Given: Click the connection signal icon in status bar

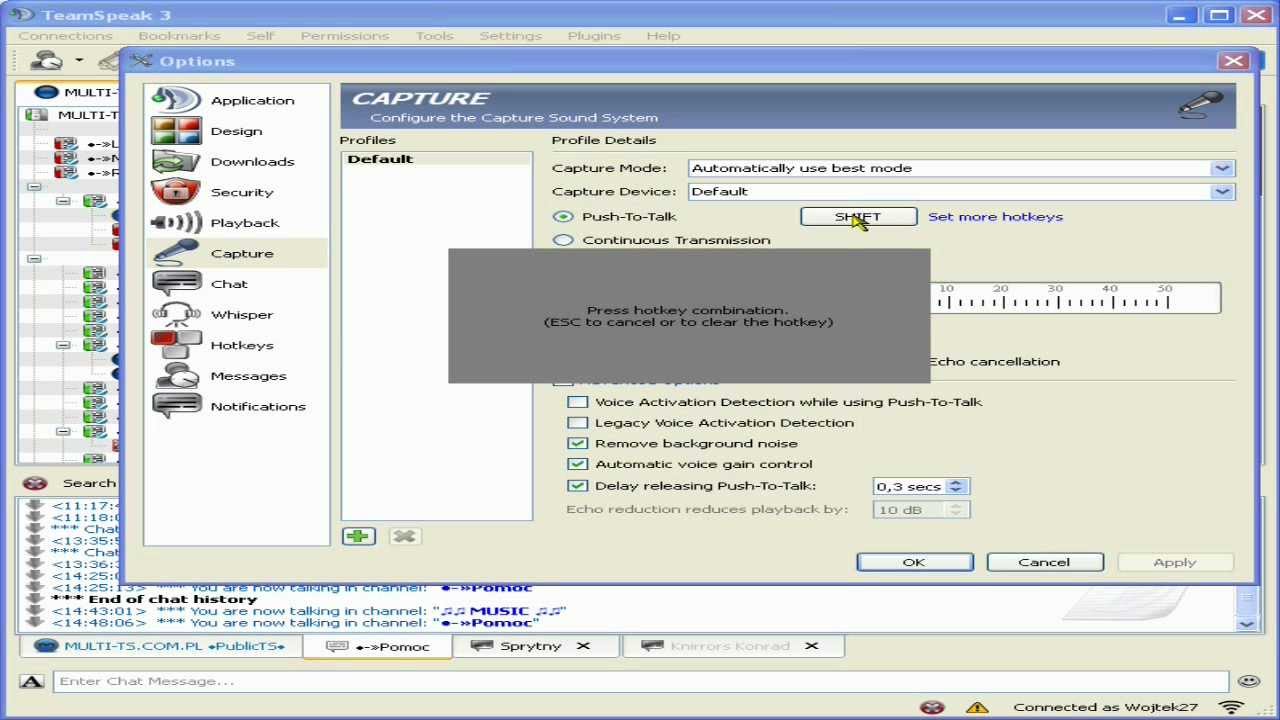Looking at the screenshot, I should point(1231,707).
